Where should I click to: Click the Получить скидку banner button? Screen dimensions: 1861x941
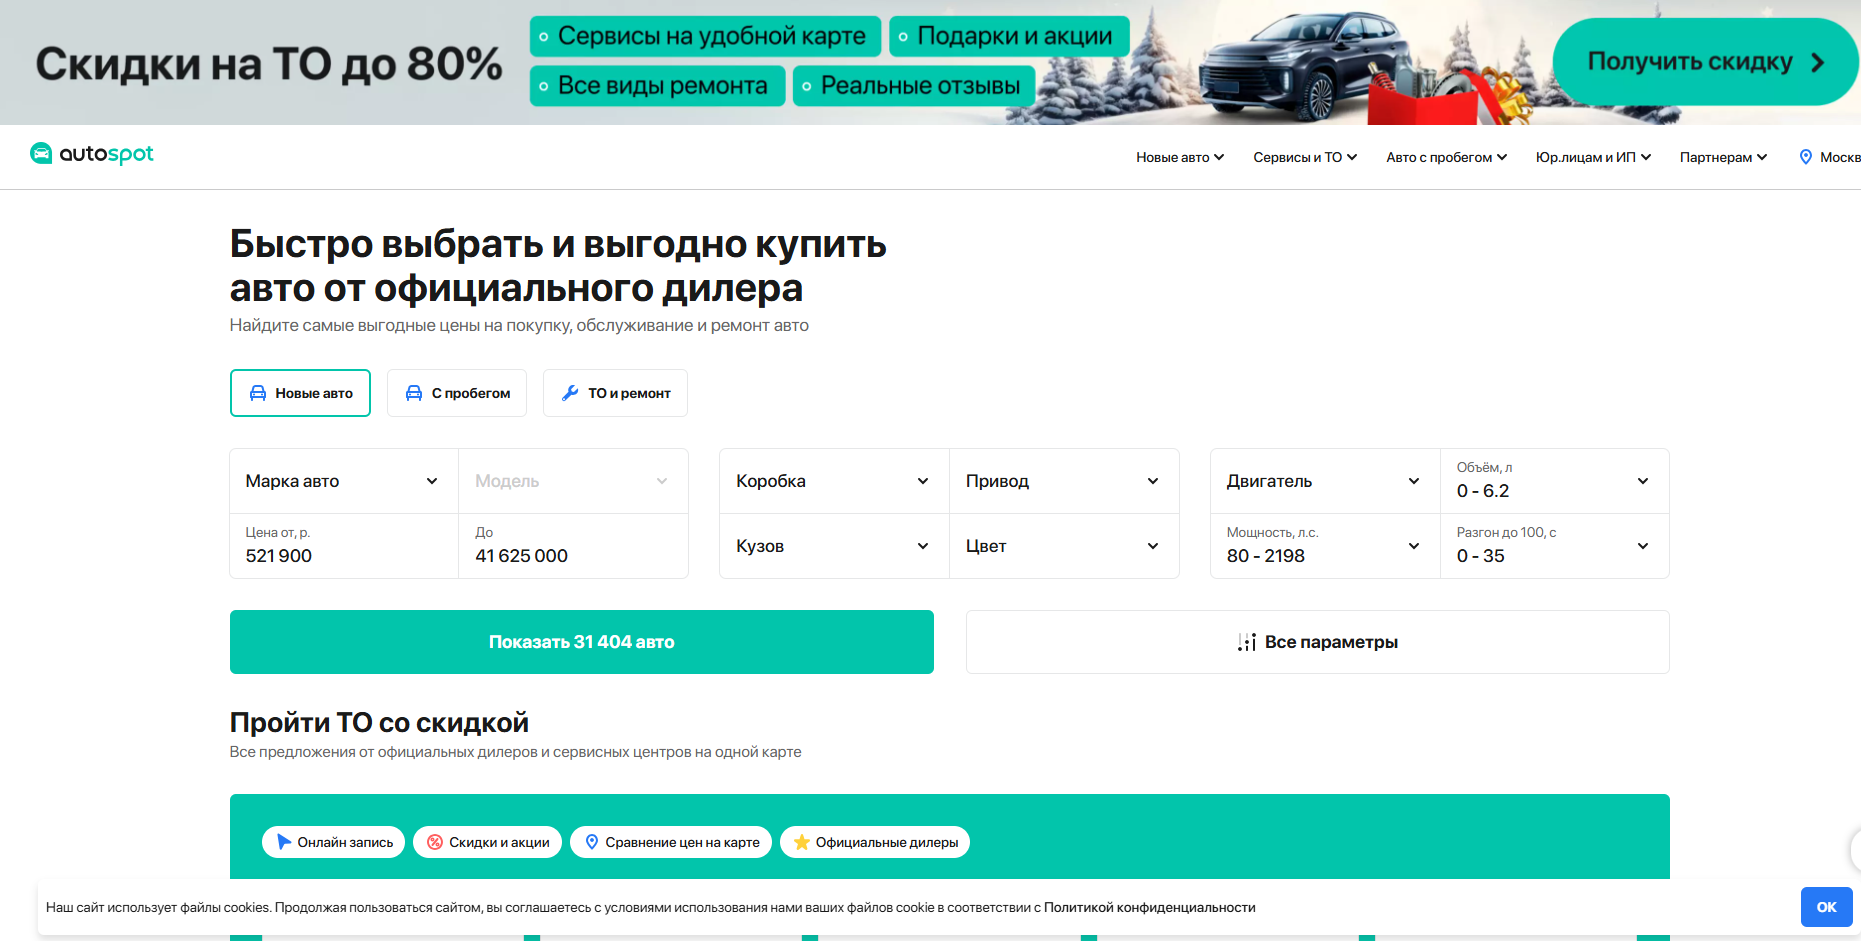pyautogui.click(x=1705, y=62)
